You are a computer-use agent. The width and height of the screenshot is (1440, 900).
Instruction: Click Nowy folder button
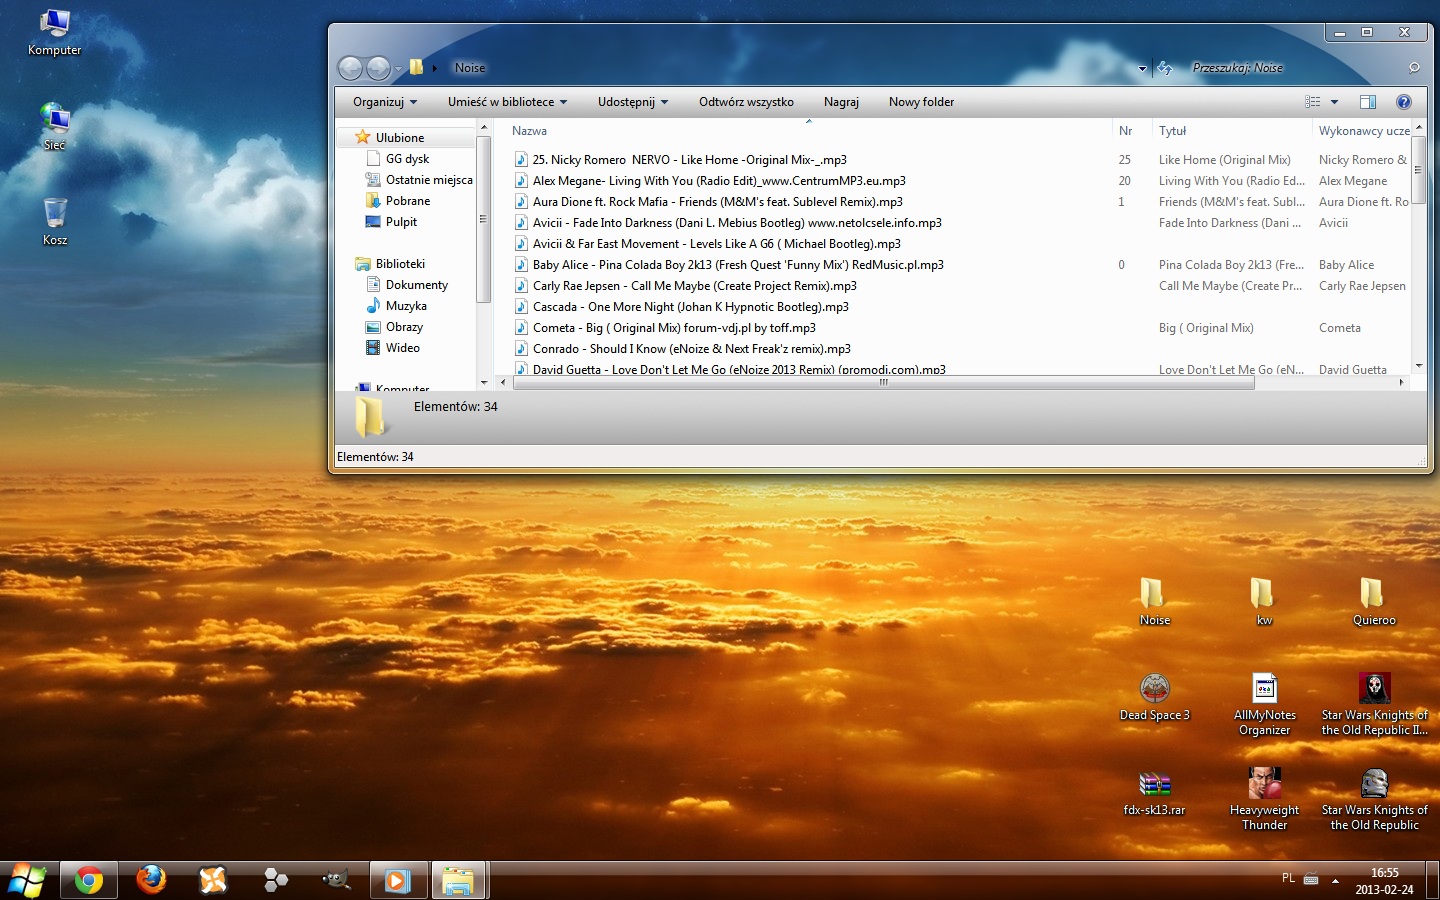coord(921,102)
